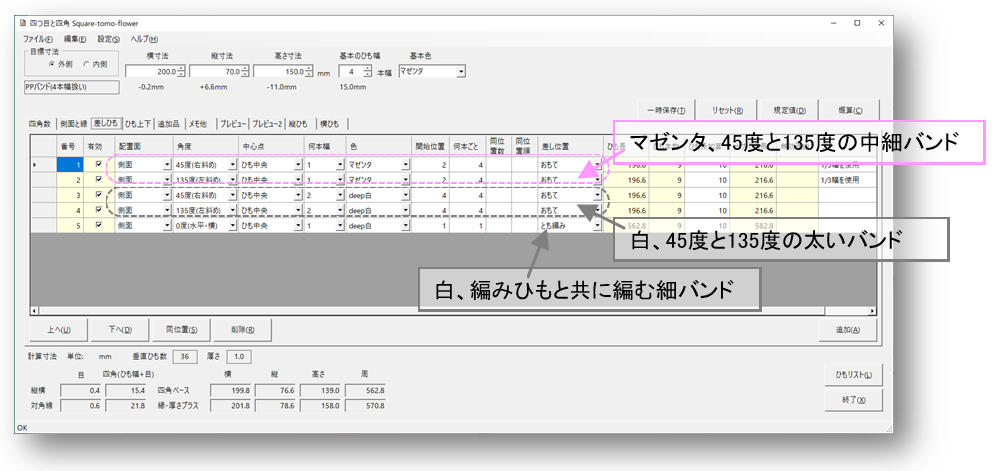The width and height of the screenshot is (1003, 471).
Task: Click the 垂直ひも数 36 field
Action: (x=185, y=356)
